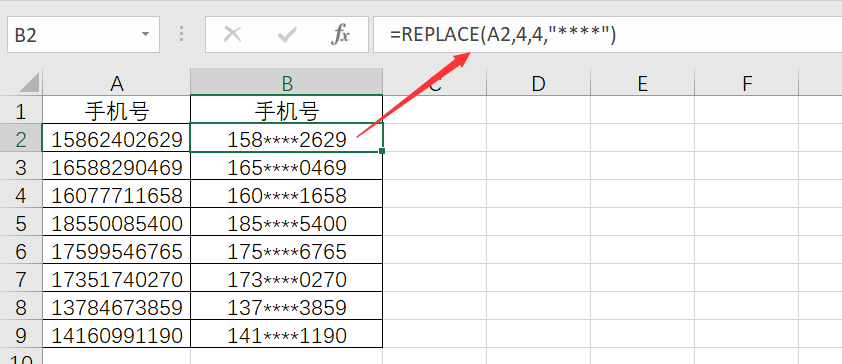Click the Enter checkmark formula icon
The image size is (842, 364).
coord(287,35)
